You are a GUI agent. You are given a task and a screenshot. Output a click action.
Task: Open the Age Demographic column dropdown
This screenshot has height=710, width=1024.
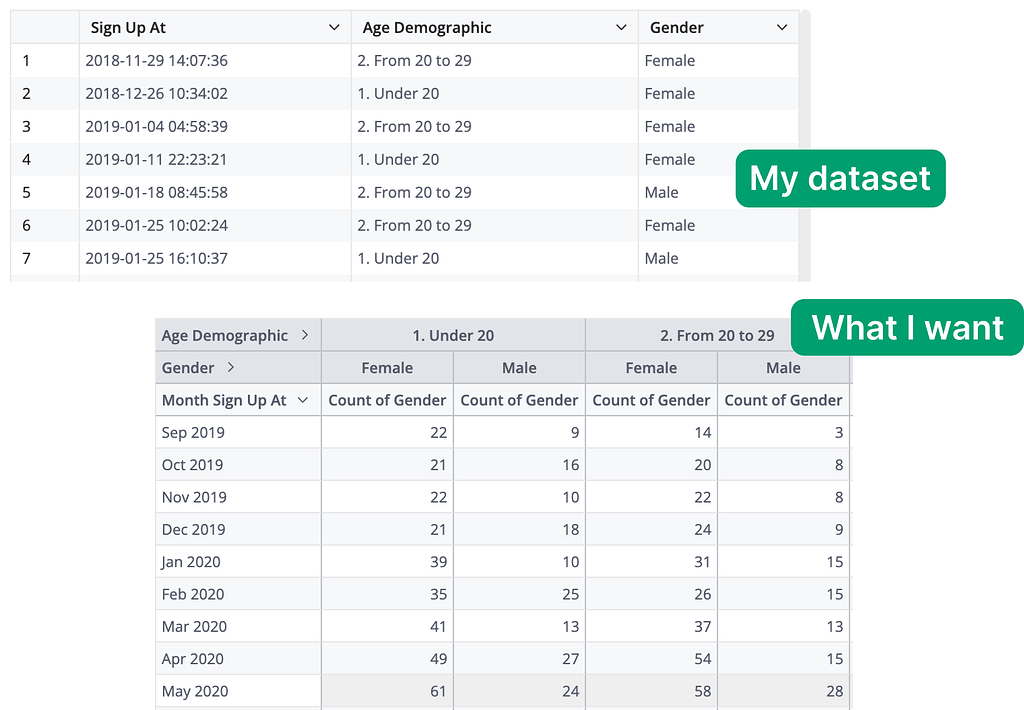(x=622, y=27)
